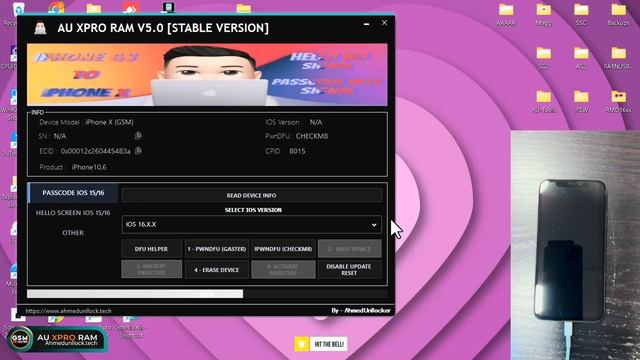
Task: Open the SSC desktop folder
Action: point(581,15)
